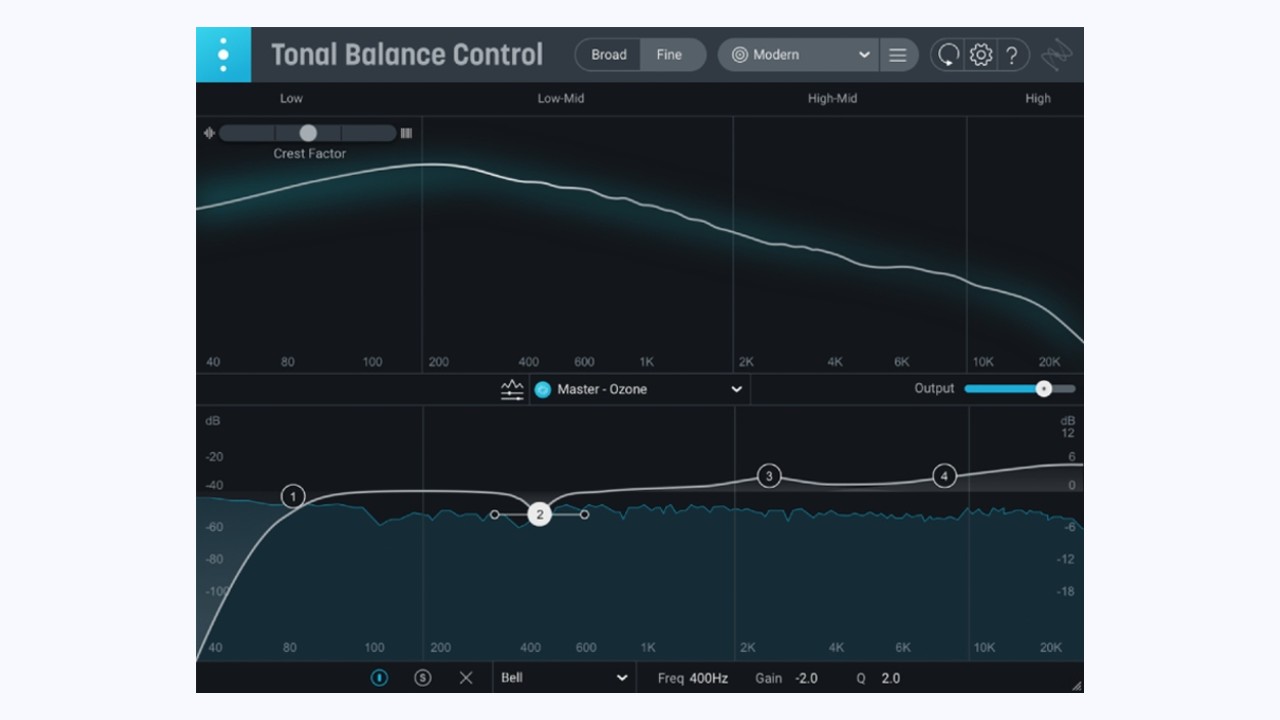Image resolution: width=1280 pixels, height=720 pixels.
Task: Click the Ozone plugin round icon
Action: tap(543, 389)
